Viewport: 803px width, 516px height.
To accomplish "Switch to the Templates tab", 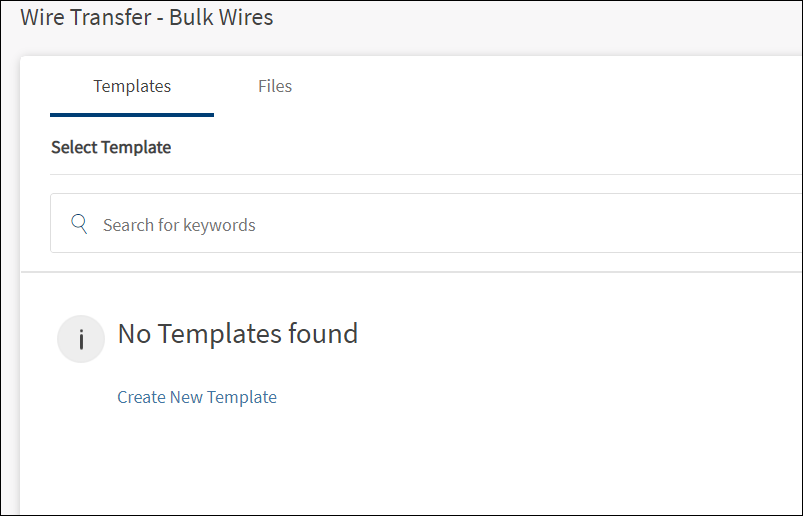I will [x=132, y=86].
